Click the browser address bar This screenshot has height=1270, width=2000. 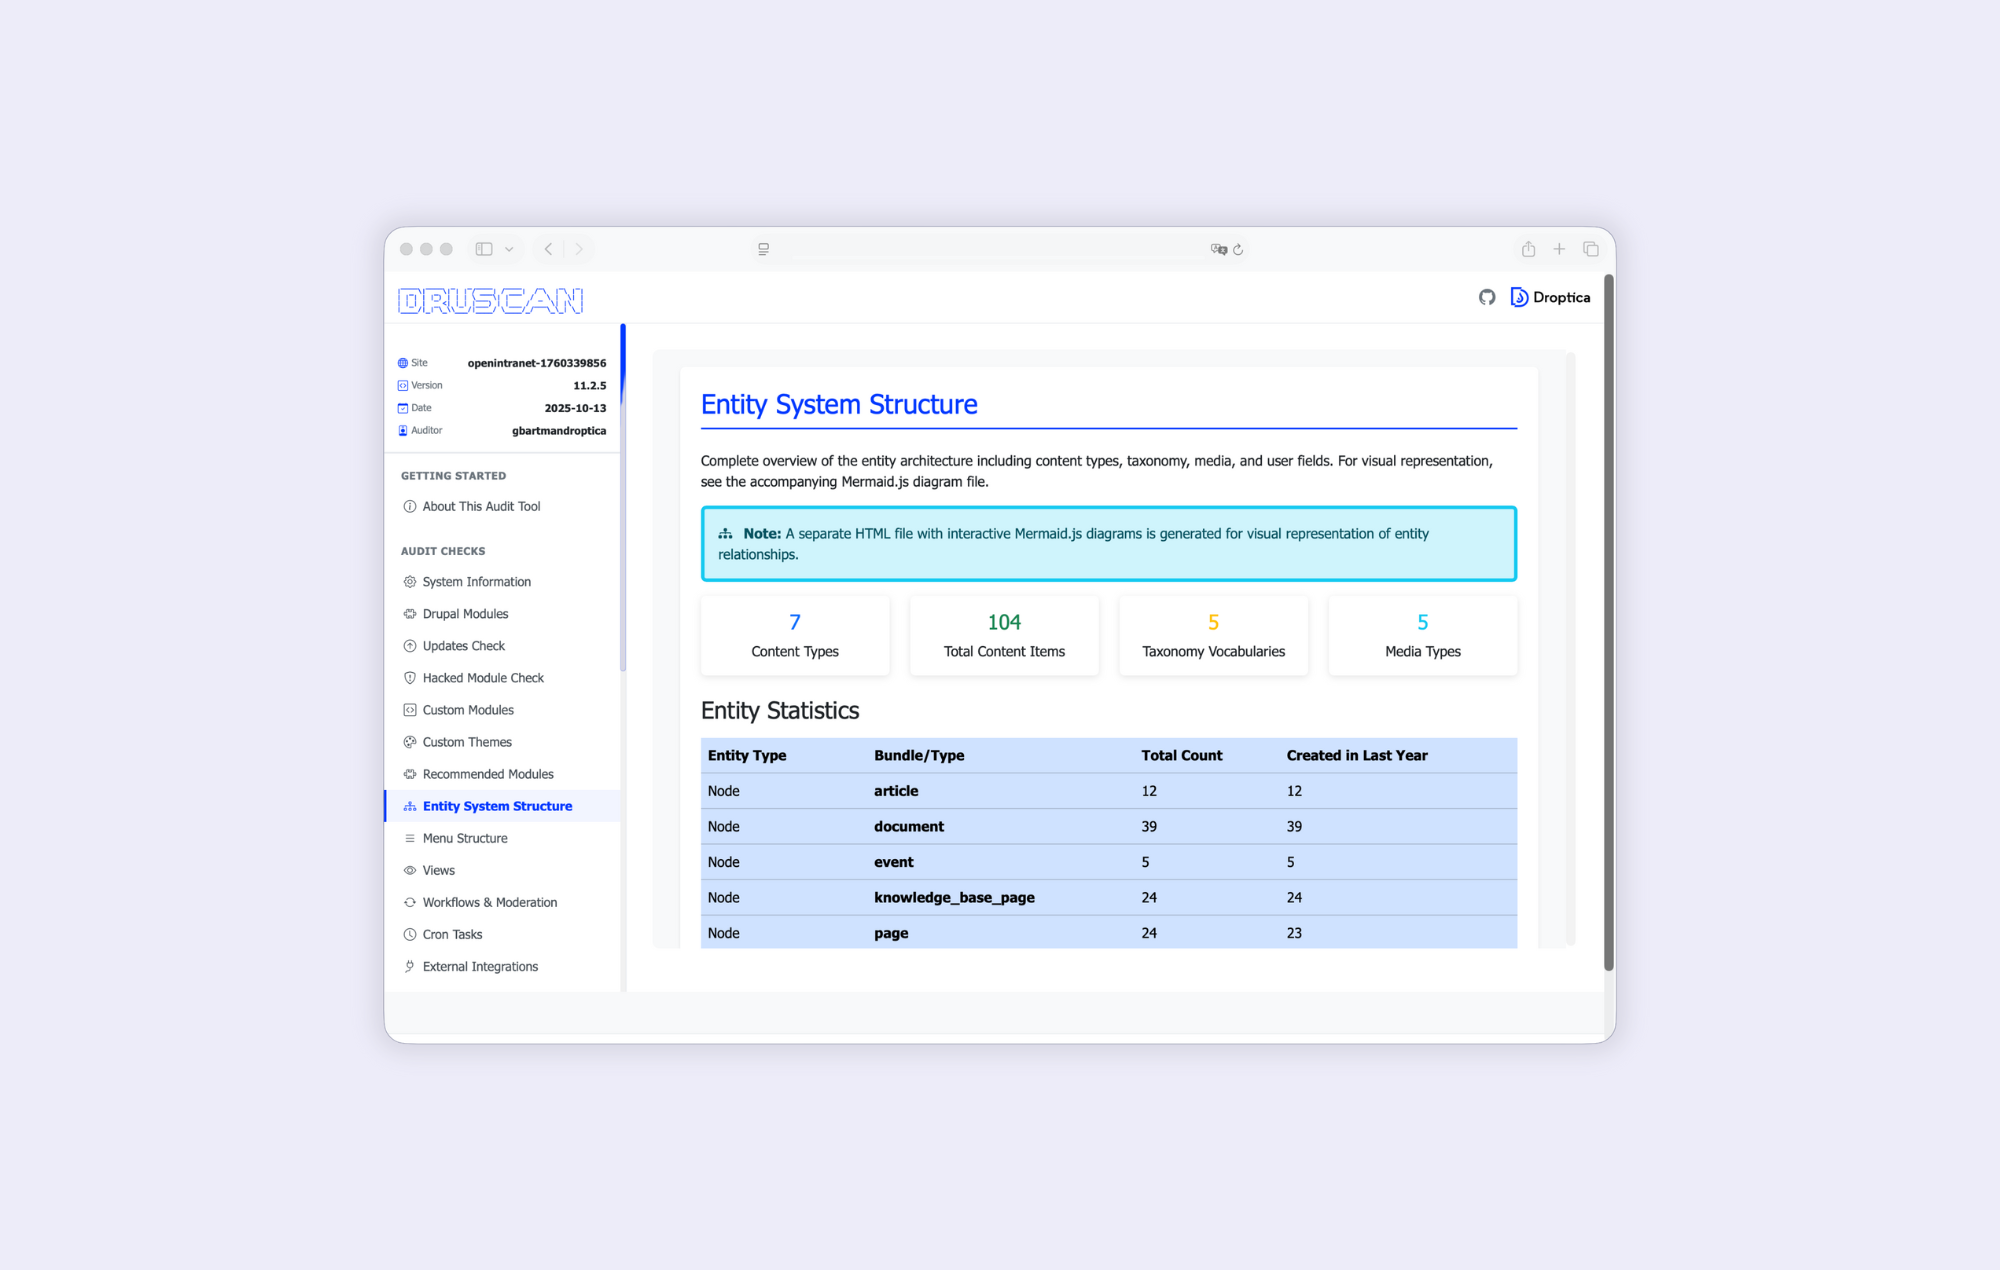coord(990,249)
